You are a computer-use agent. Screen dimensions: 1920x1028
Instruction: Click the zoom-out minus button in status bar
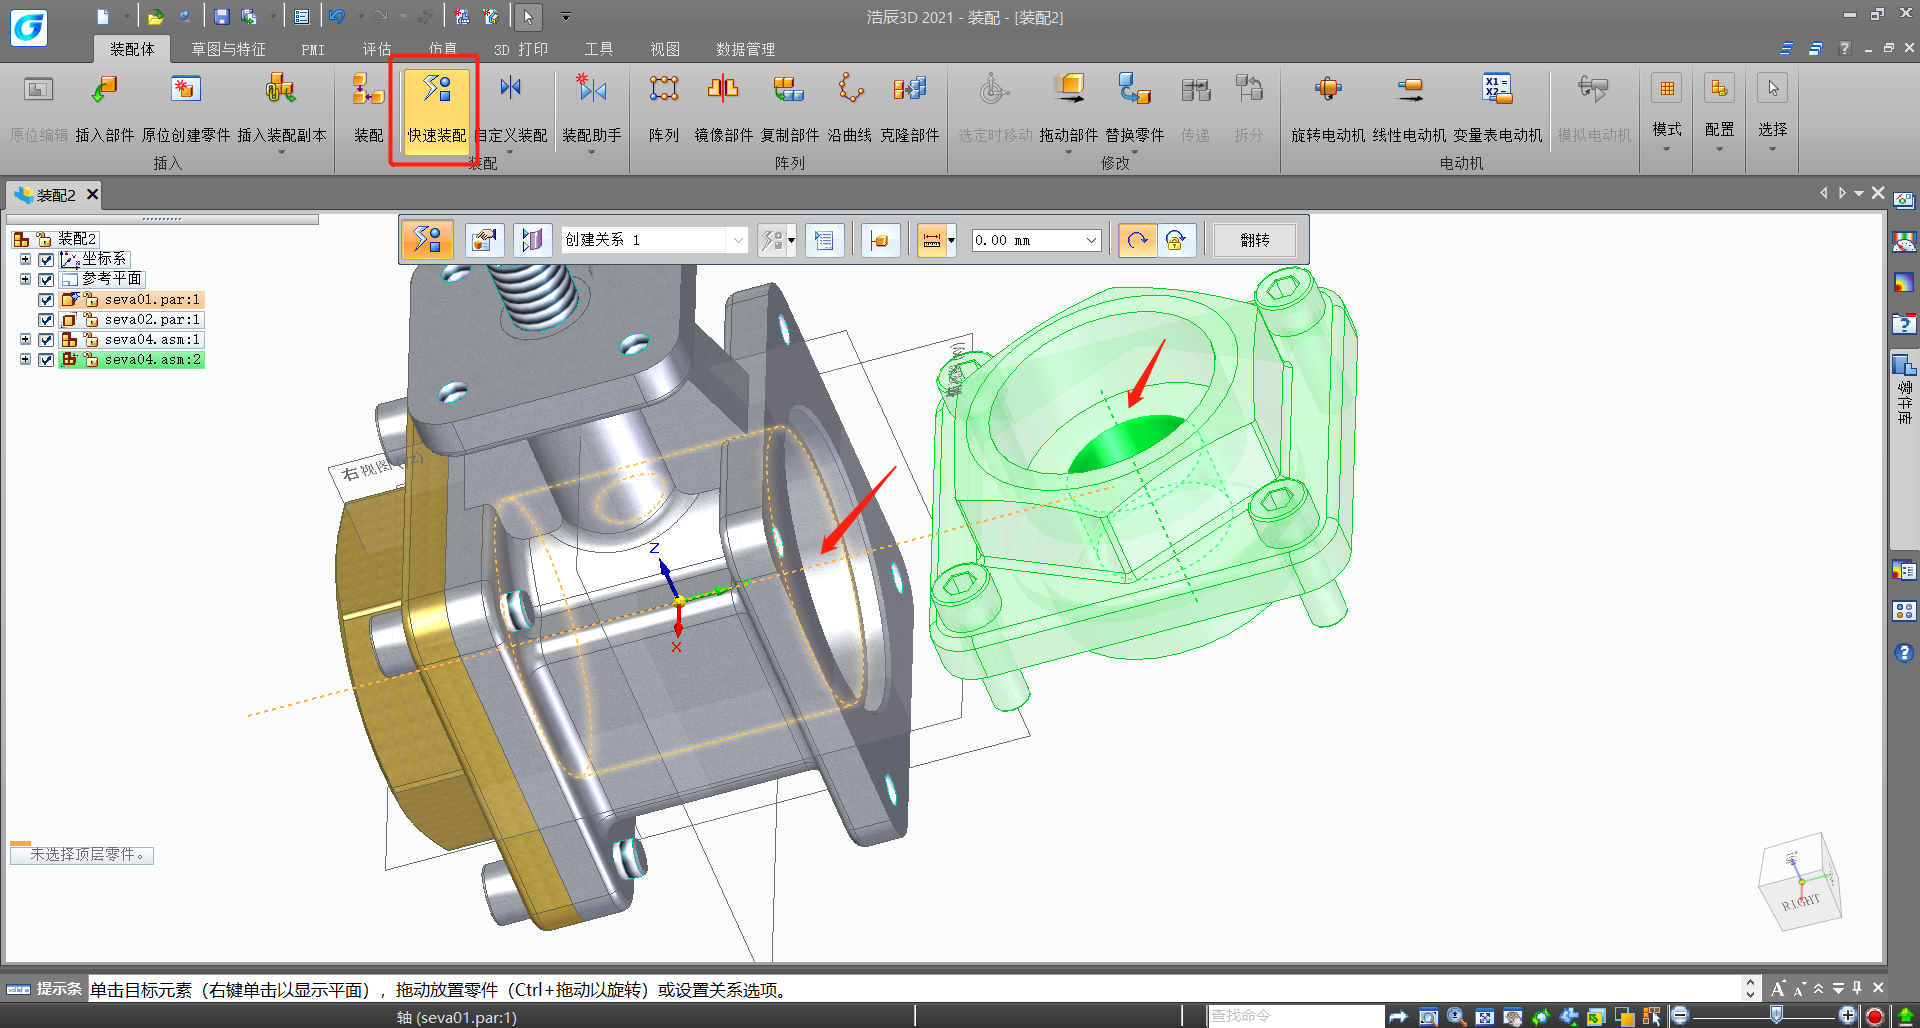pyautogui.click(x=1680, y=1016)
